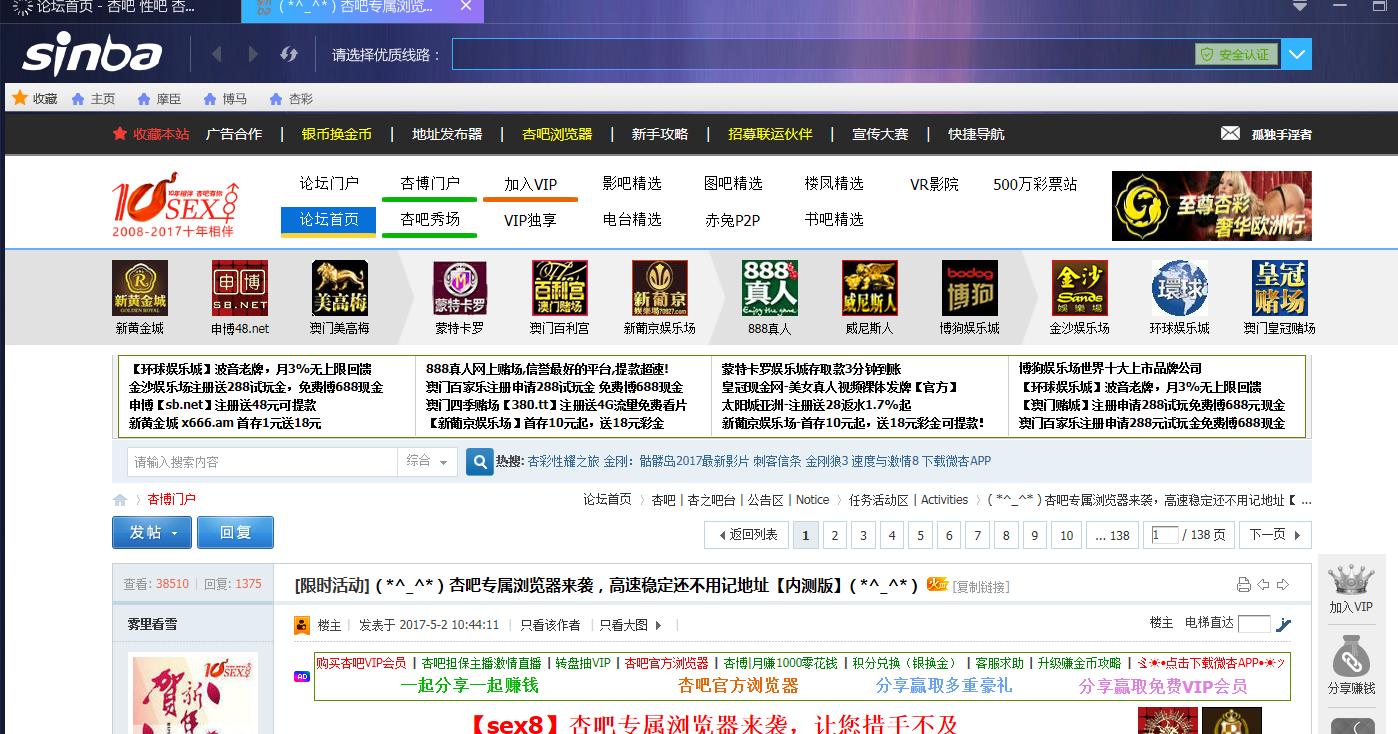This screenshot has height=734, width=1398.
Task: Open the 摩臣 bookmark
Action: [159, 99]
